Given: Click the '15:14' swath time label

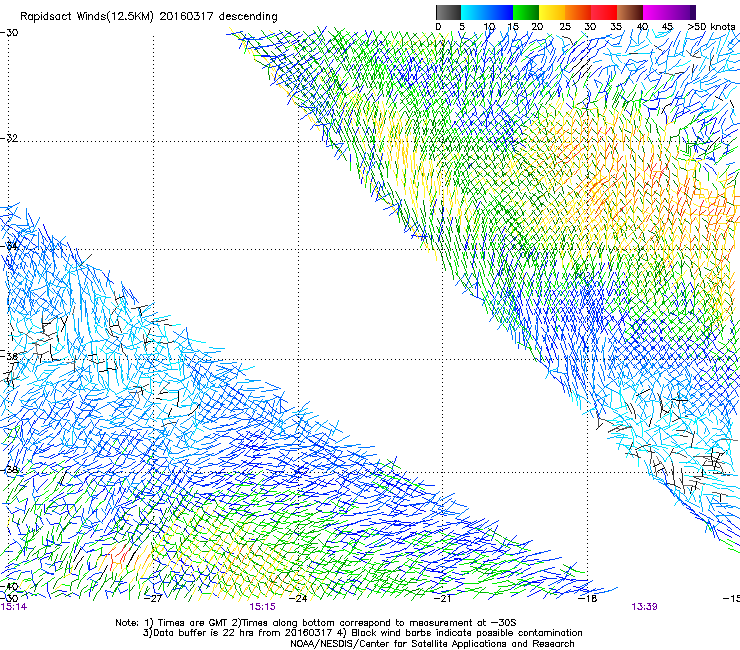Looking at the screenshot, I should coord(14,607).
